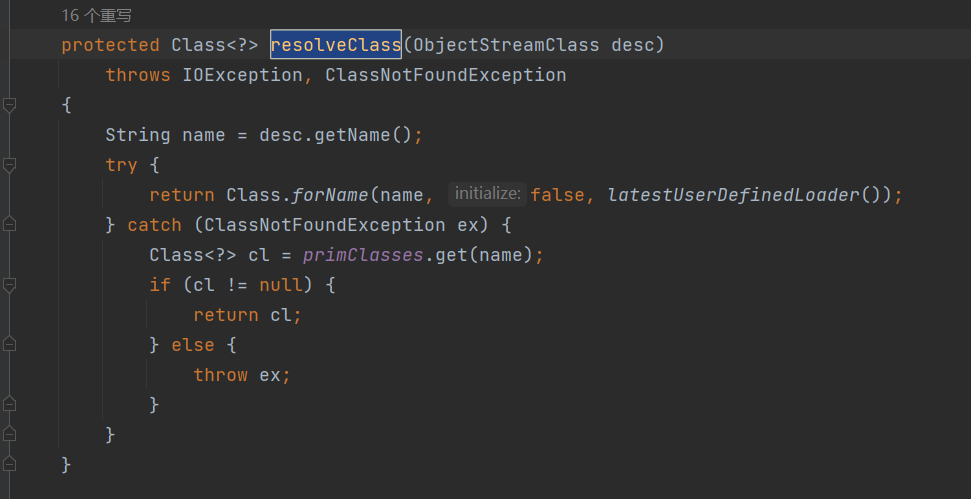The height and width of the screenshot is (499, 971).
Task: Click ObjectStreamClass parameter type
Action: [506, 45]
